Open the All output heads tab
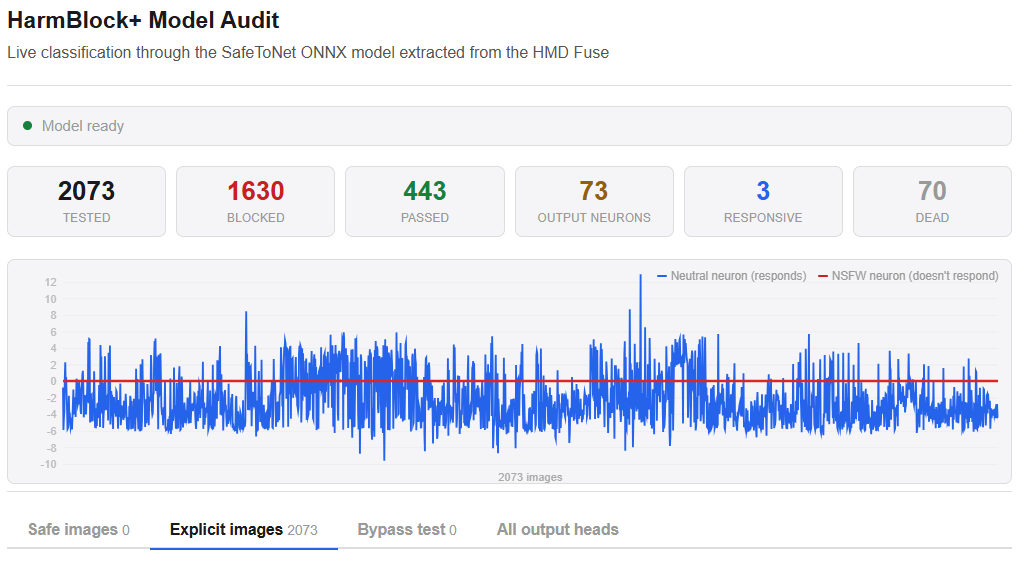The height and width of the screenshot is (561, 1031). click(558, 529)
